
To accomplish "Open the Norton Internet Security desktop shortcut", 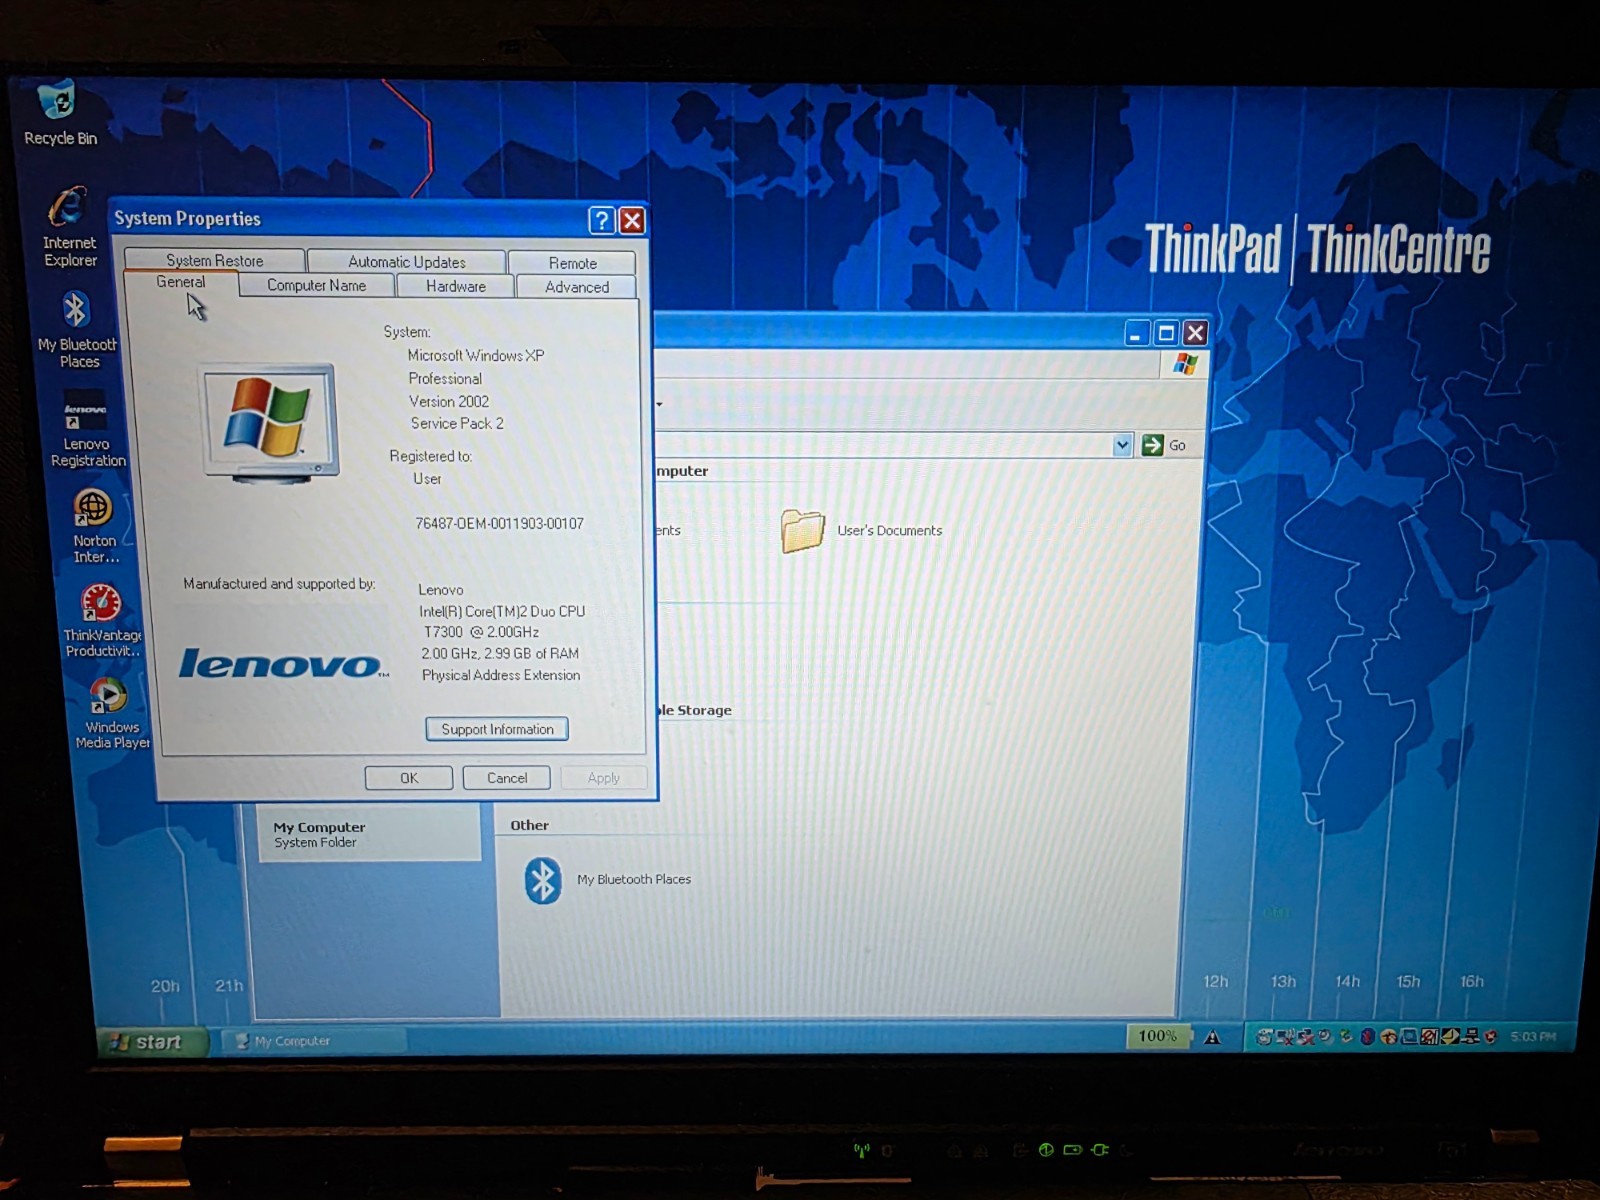I will click(94, 526).
